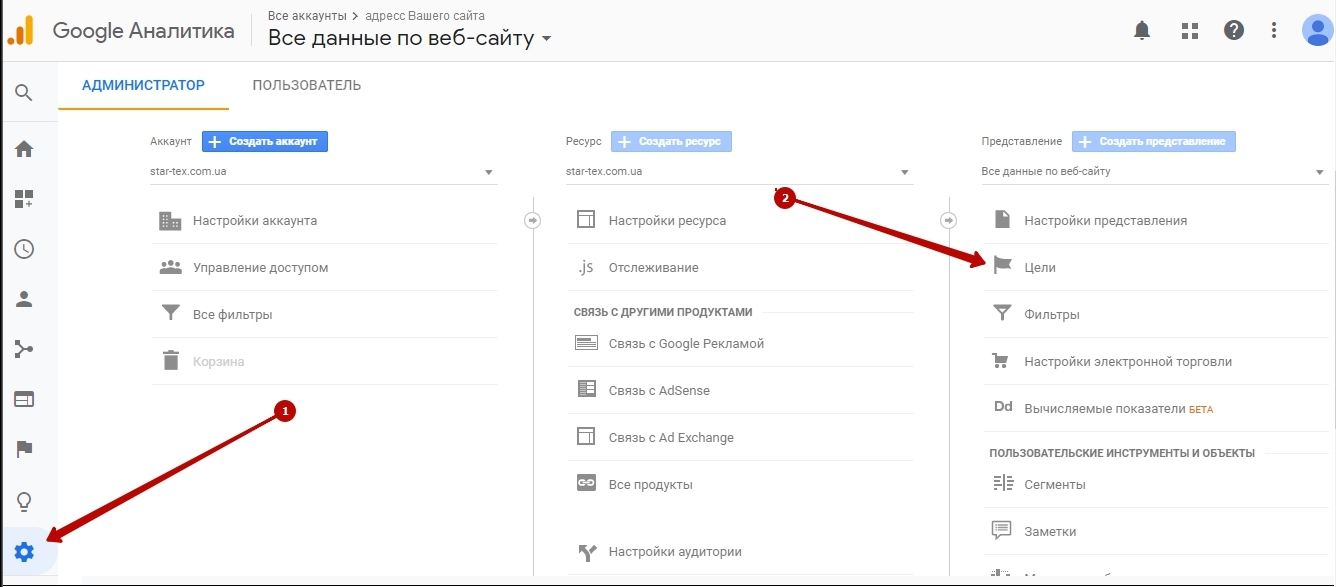The height and width of the screenshot is (587, 1336).
Task: Click the Создать аккаунт button
Action: pos(265,142)
